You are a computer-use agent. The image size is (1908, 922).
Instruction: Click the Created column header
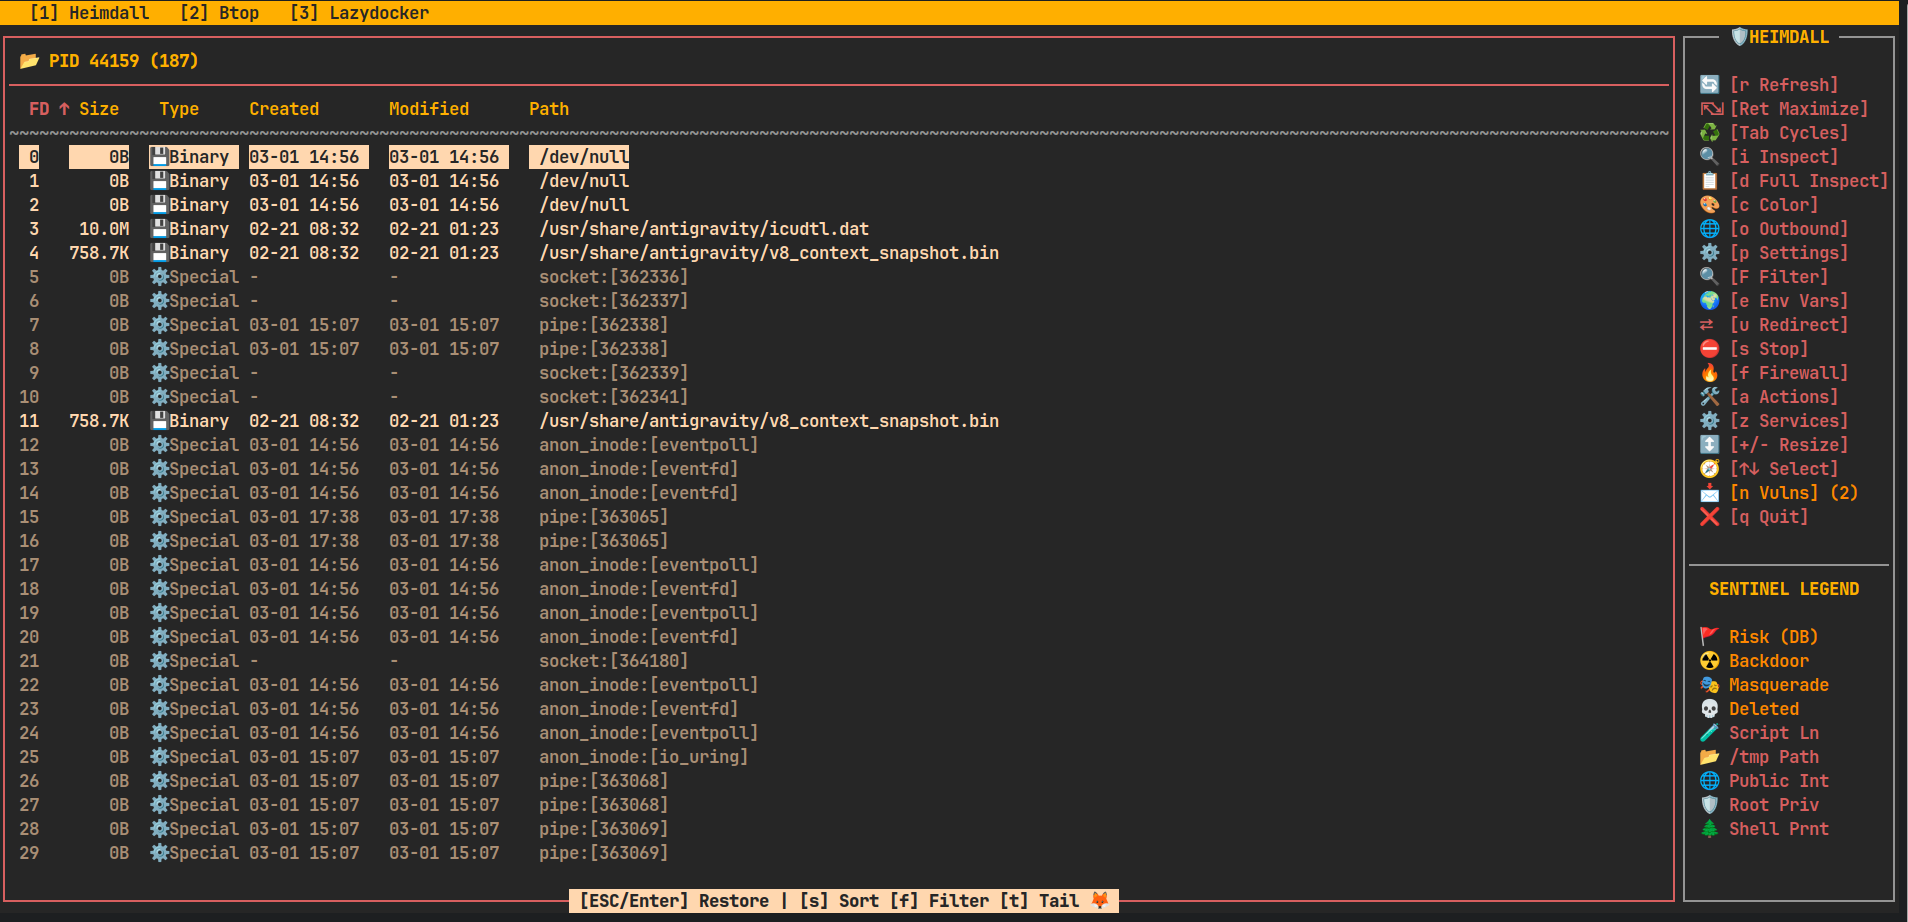click(284, 109)
